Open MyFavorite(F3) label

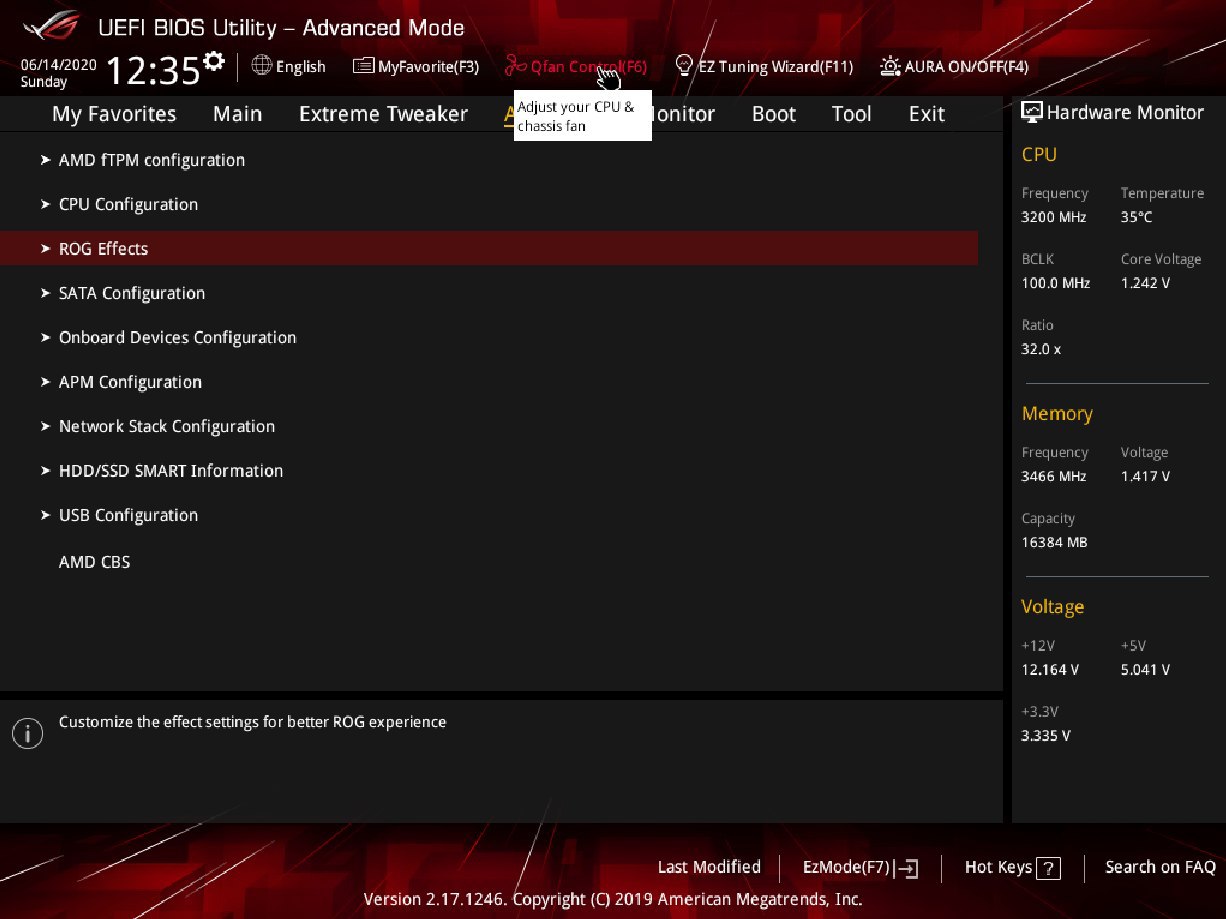(x=429, y=67)
